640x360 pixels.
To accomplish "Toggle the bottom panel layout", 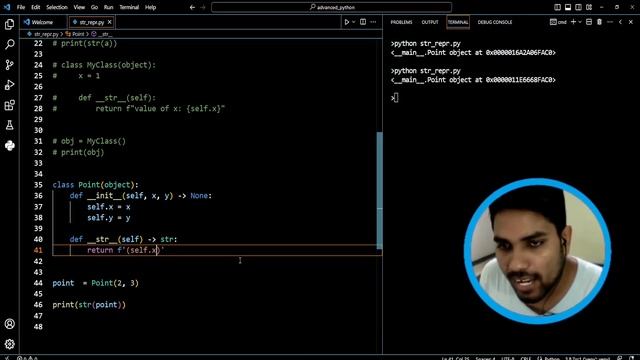I will [x=568, y=7].
